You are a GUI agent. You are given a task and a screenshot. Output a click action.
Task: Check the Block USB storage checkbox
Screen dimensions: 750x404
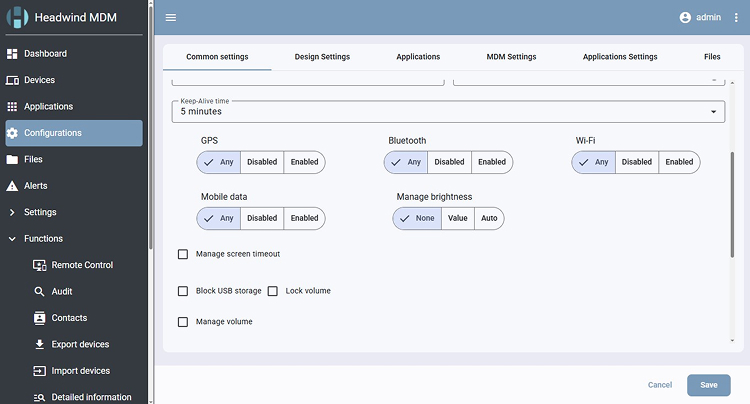pos(183,291)
